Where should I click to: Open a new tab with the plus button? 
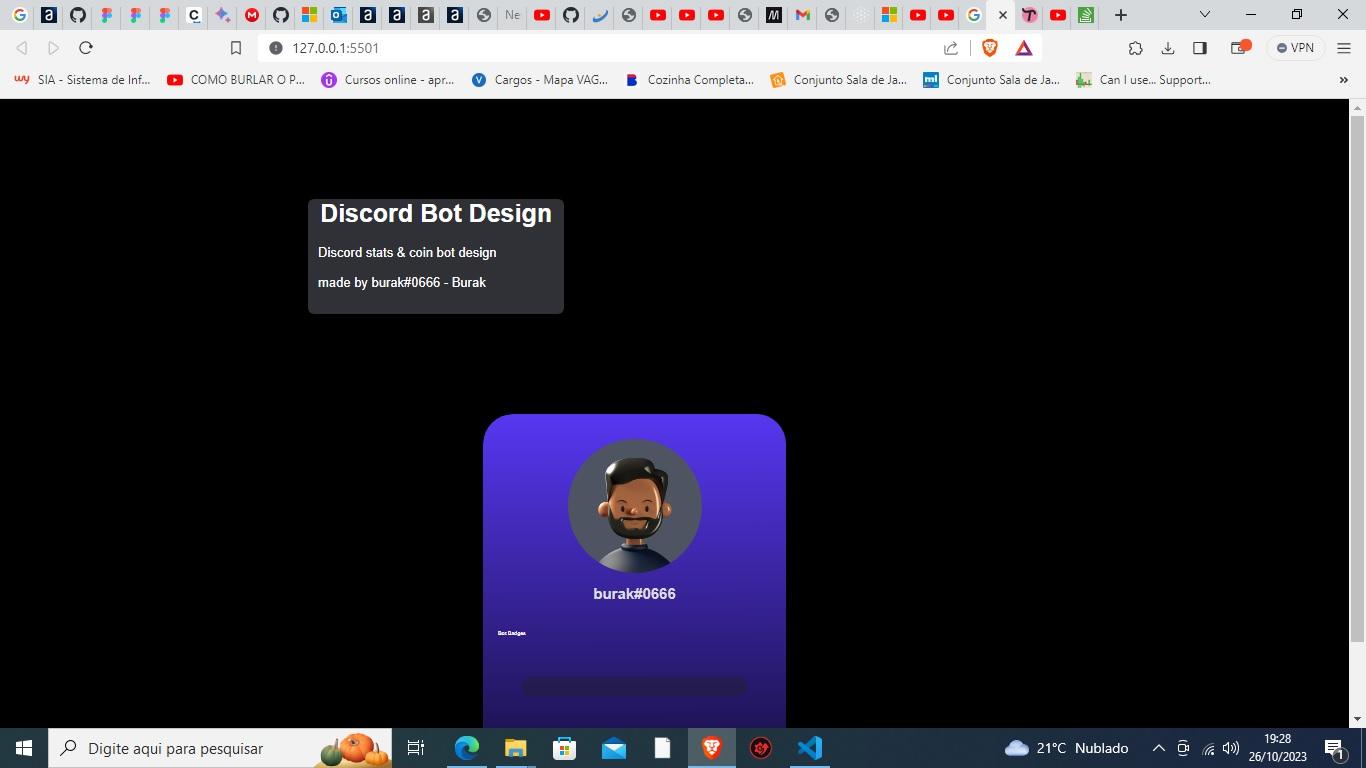1121,15
